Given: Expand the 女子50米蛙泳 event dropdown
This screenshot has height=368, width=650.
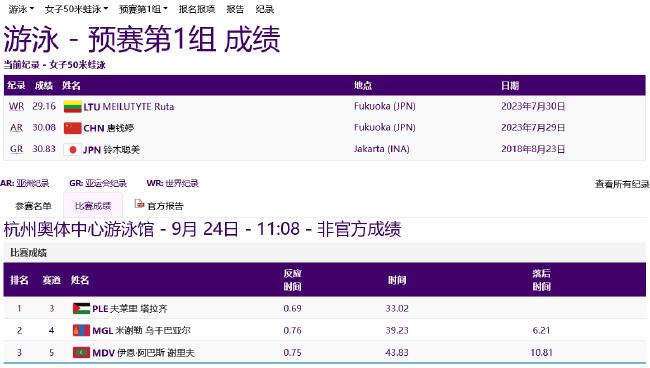Looking at the screenshot, I should tap(76, 9).
